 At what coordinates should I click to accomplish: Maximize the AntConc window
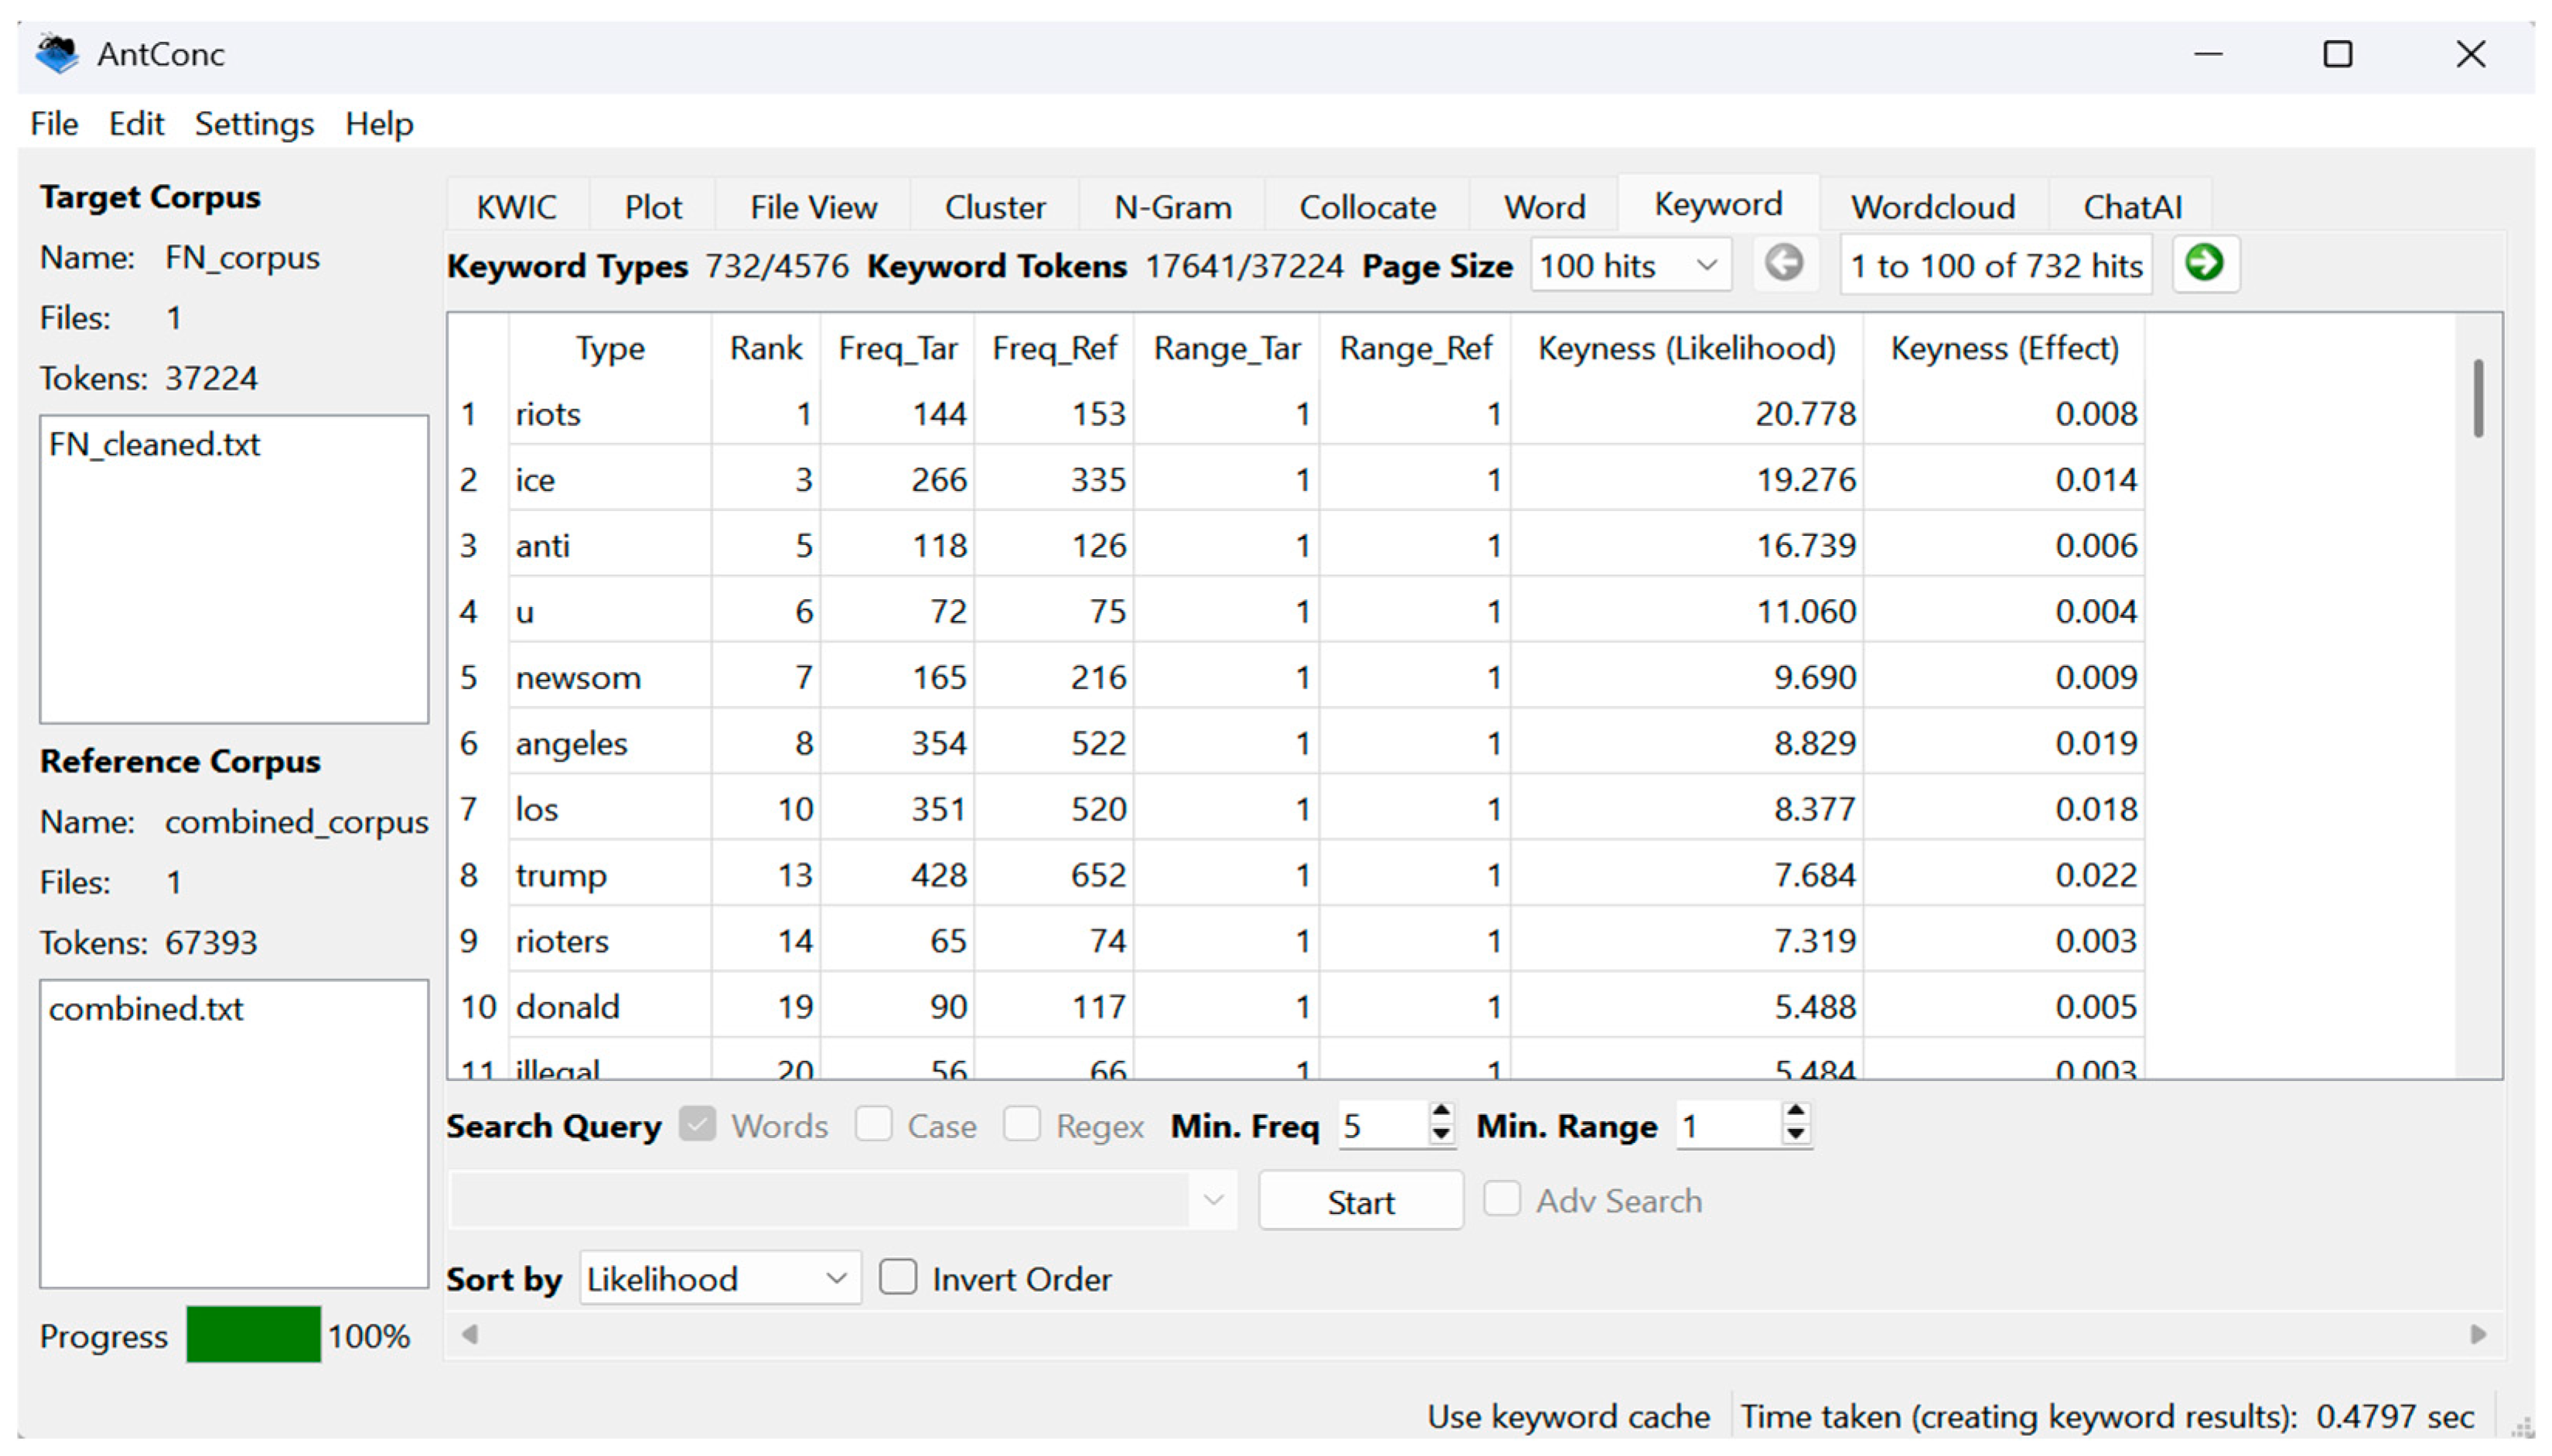pyautogui.click(x=2337, y=54)
